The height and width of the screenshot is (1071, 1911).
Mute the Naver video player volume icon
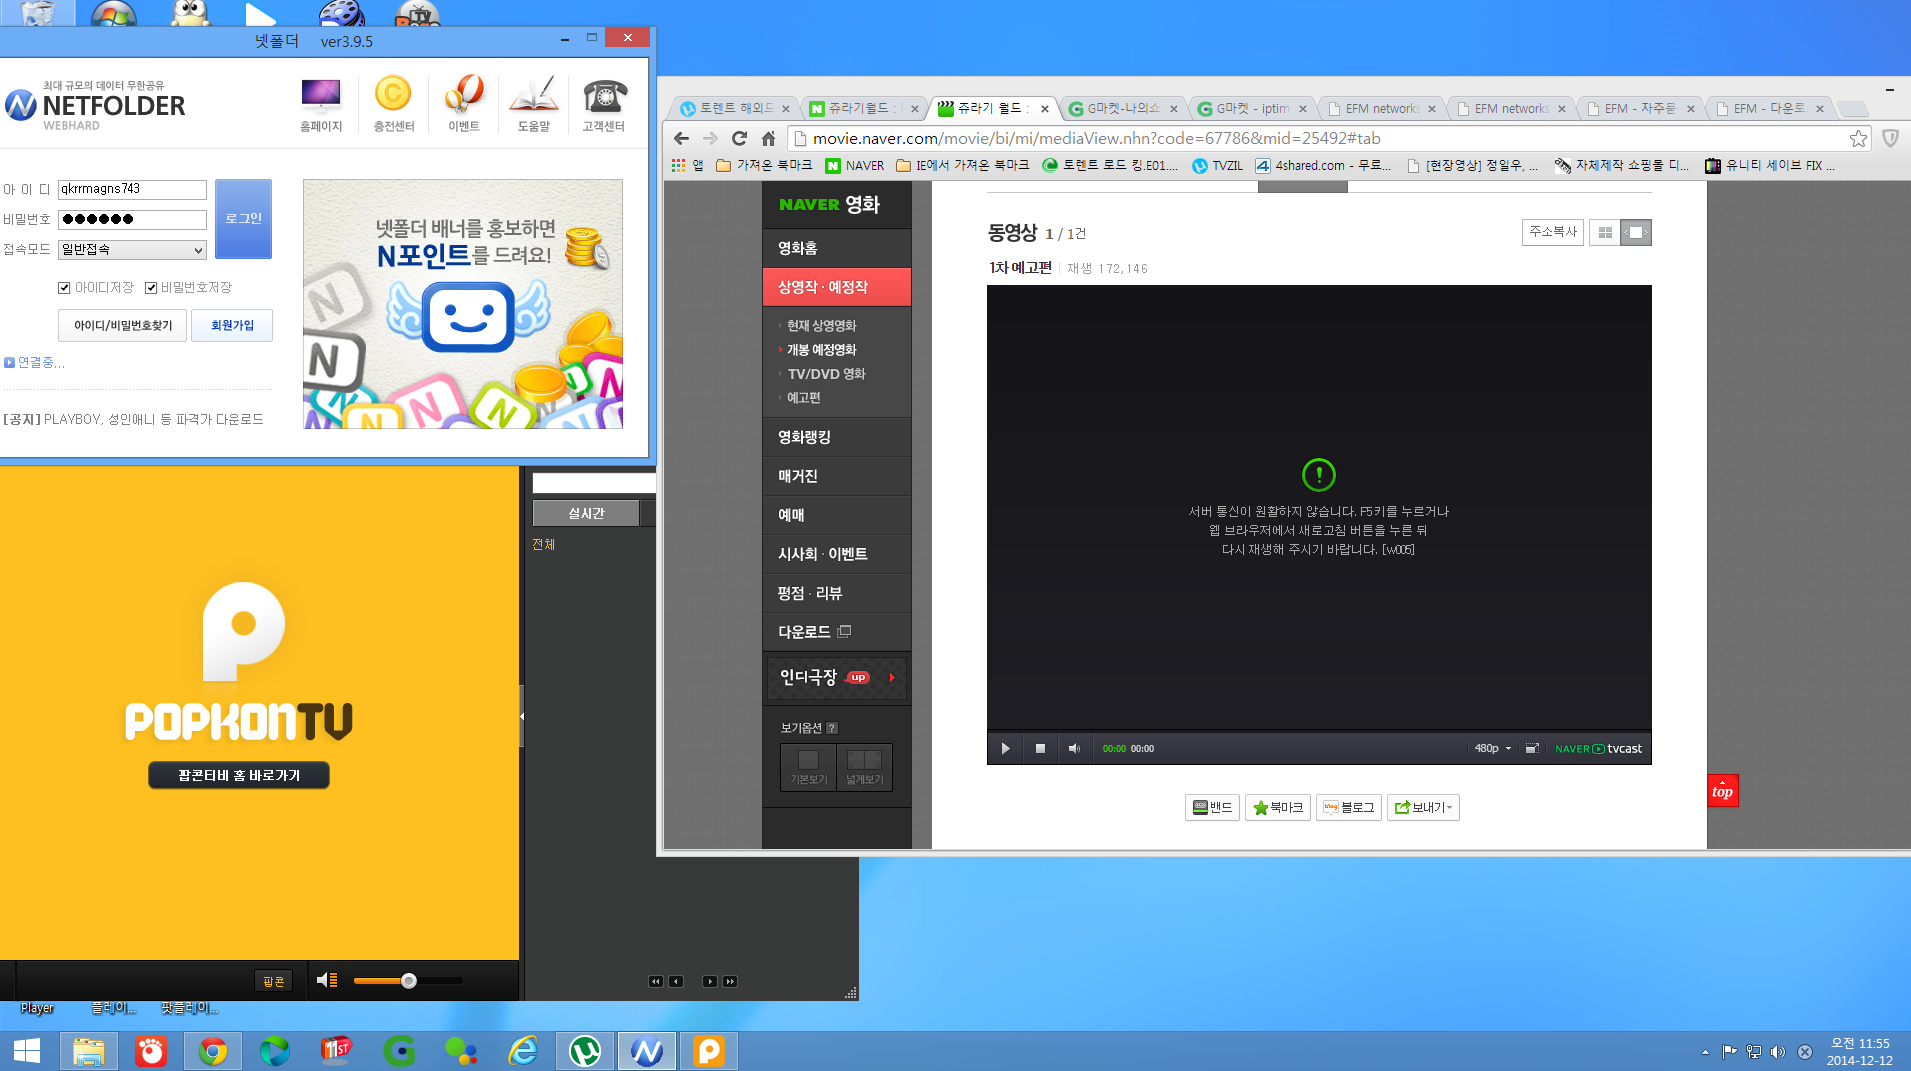coord(1074,748)
